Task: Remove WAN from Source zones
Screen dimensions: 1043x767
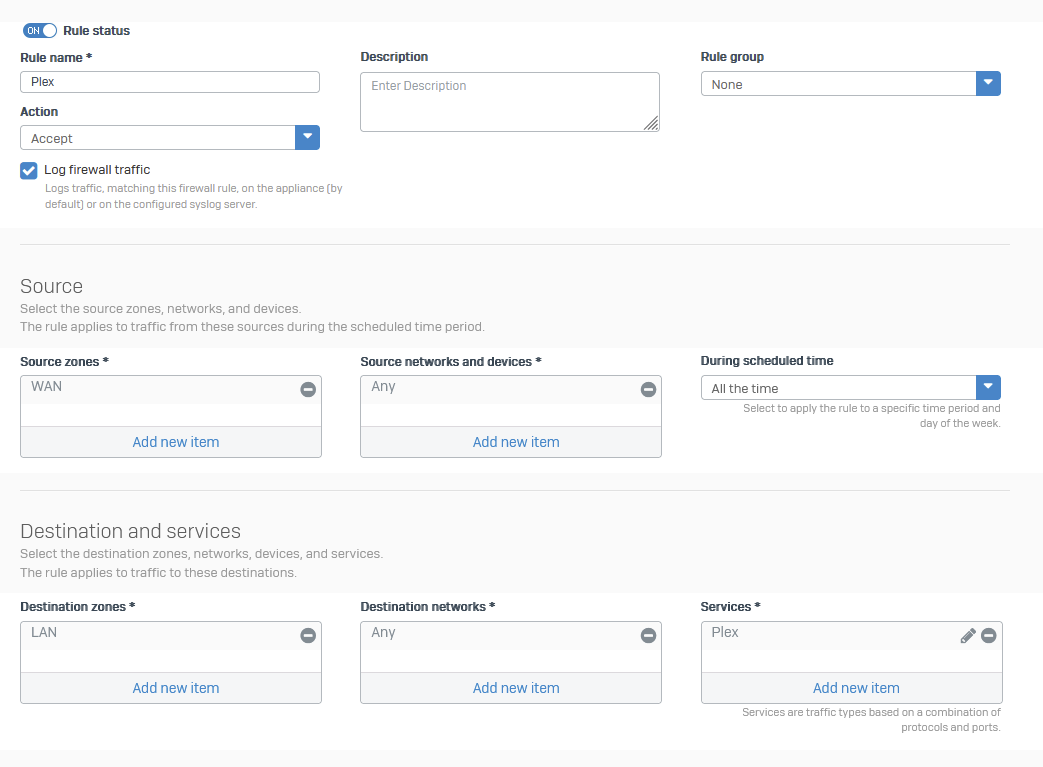Action: [x=308, y=389]
